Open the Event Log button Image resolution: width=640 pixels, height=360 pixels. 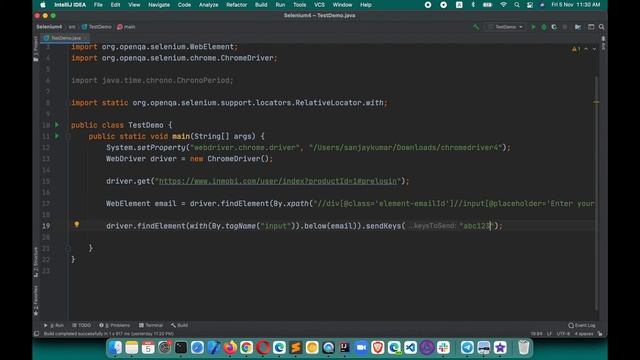[582, 325]
